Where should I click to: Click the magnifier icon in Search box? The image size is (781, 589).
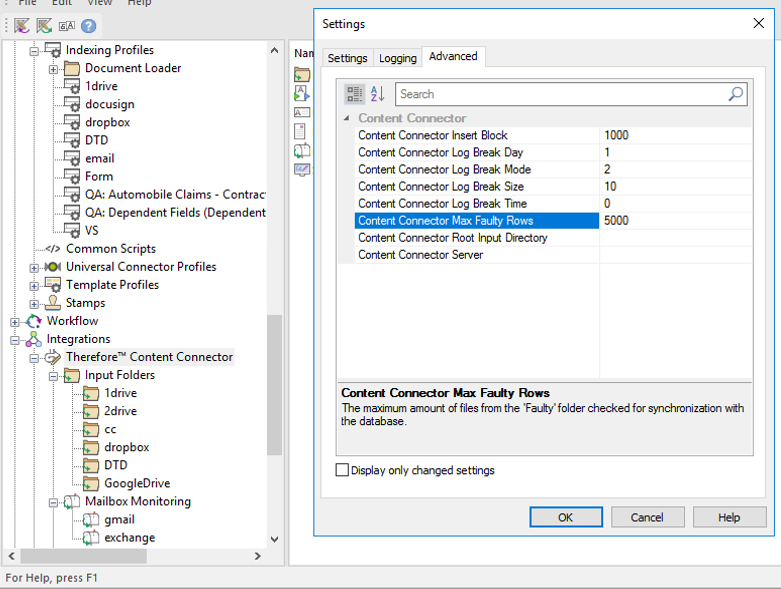tap(736, 94)
